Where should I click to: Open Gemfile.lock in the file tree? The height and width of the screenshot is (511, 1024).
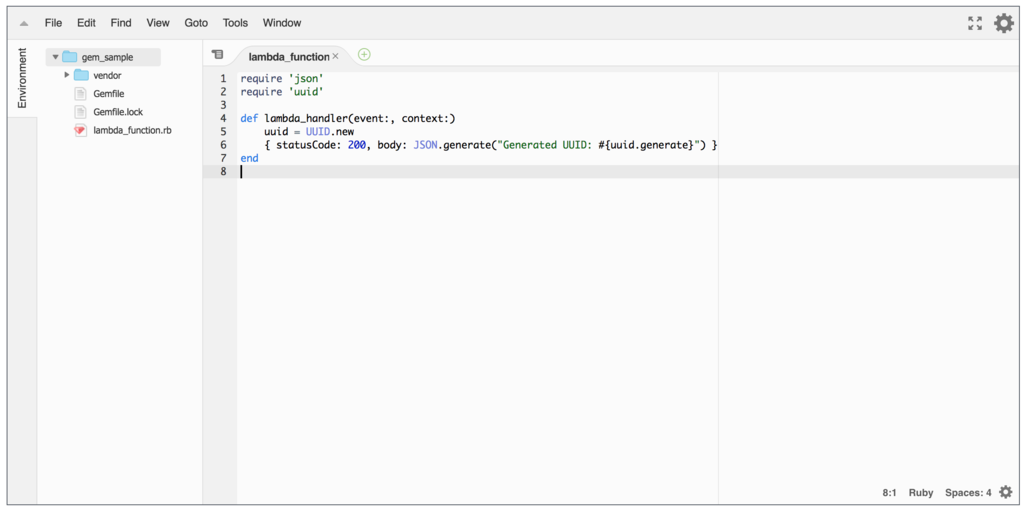click(118, 112)
